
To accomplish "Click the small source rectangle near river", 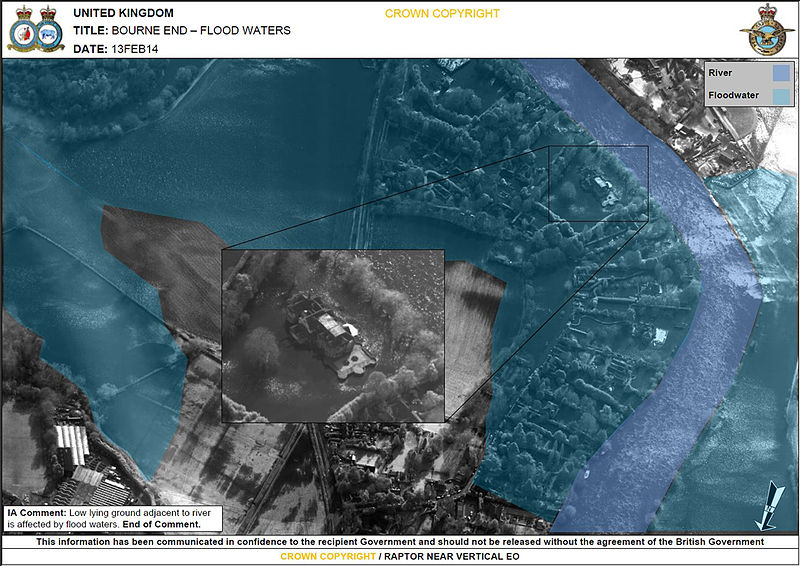I will click(598, 183).
